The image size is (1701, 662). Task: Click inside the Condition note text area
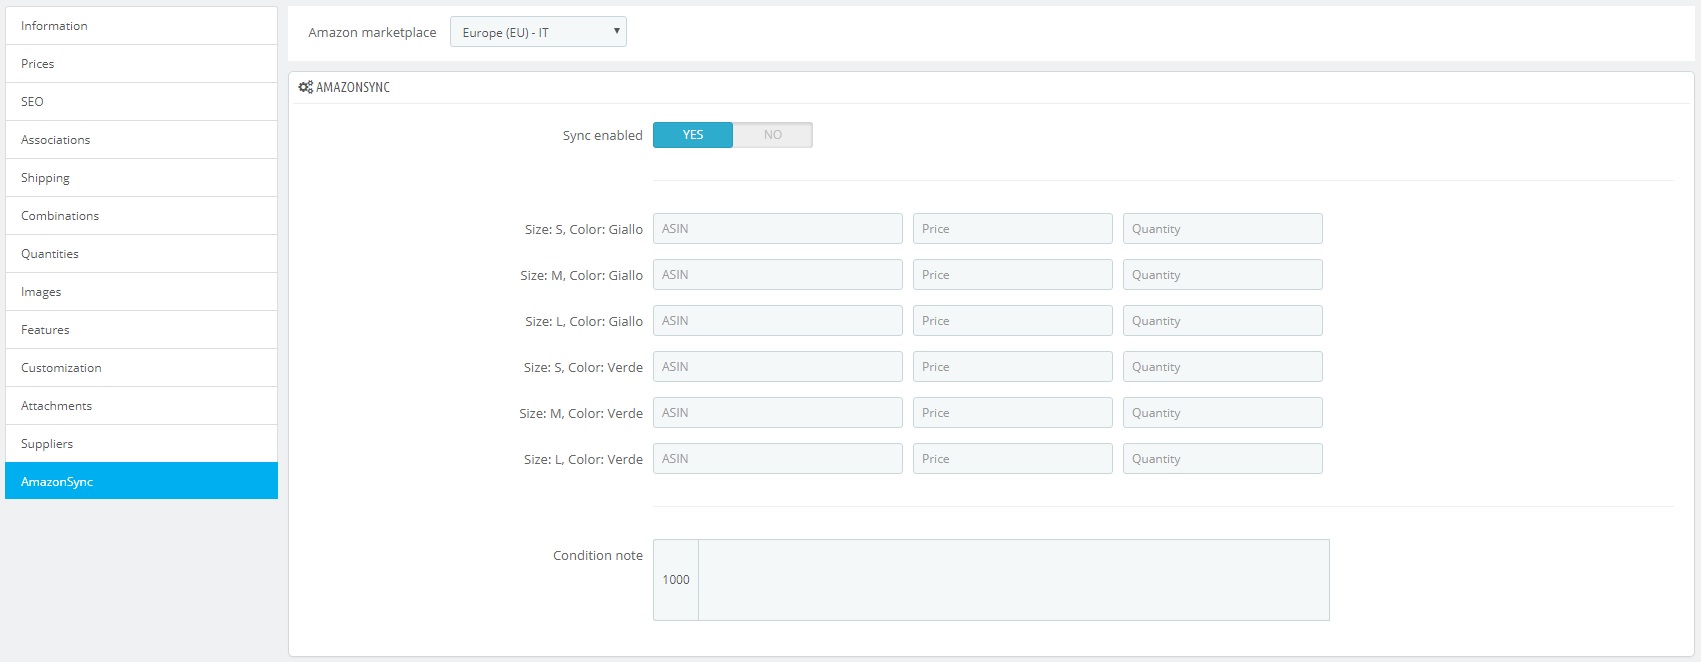coord(1014,580)
